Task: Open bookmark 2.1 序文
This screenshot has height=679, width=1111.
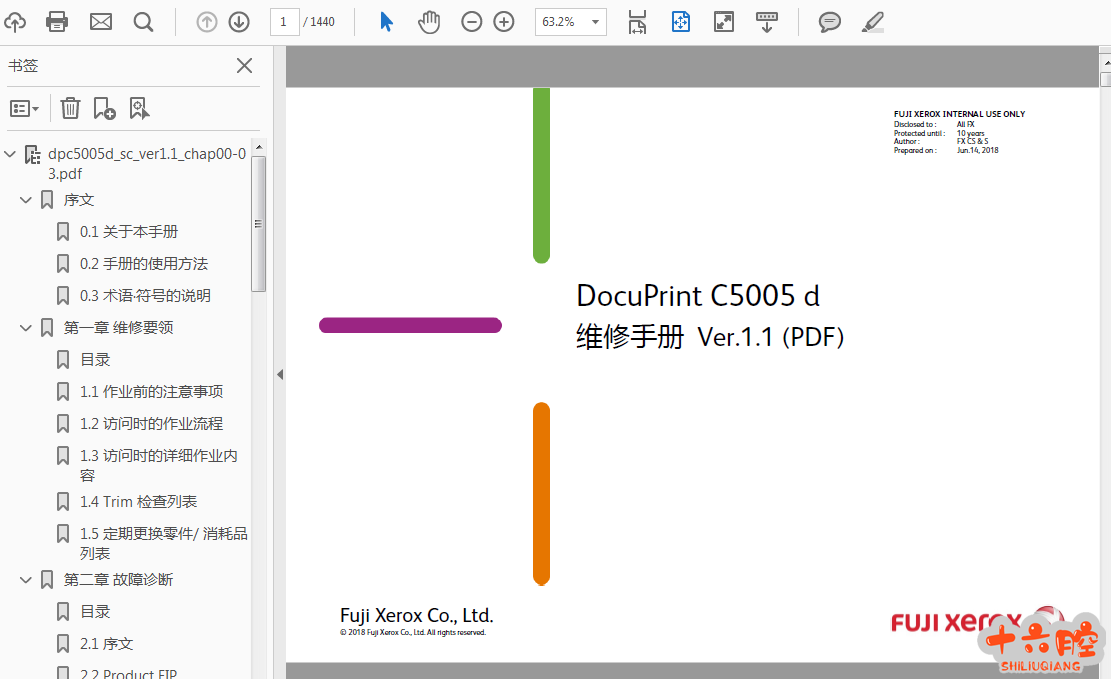Action: pyautogui.click(x=106, y=644)
